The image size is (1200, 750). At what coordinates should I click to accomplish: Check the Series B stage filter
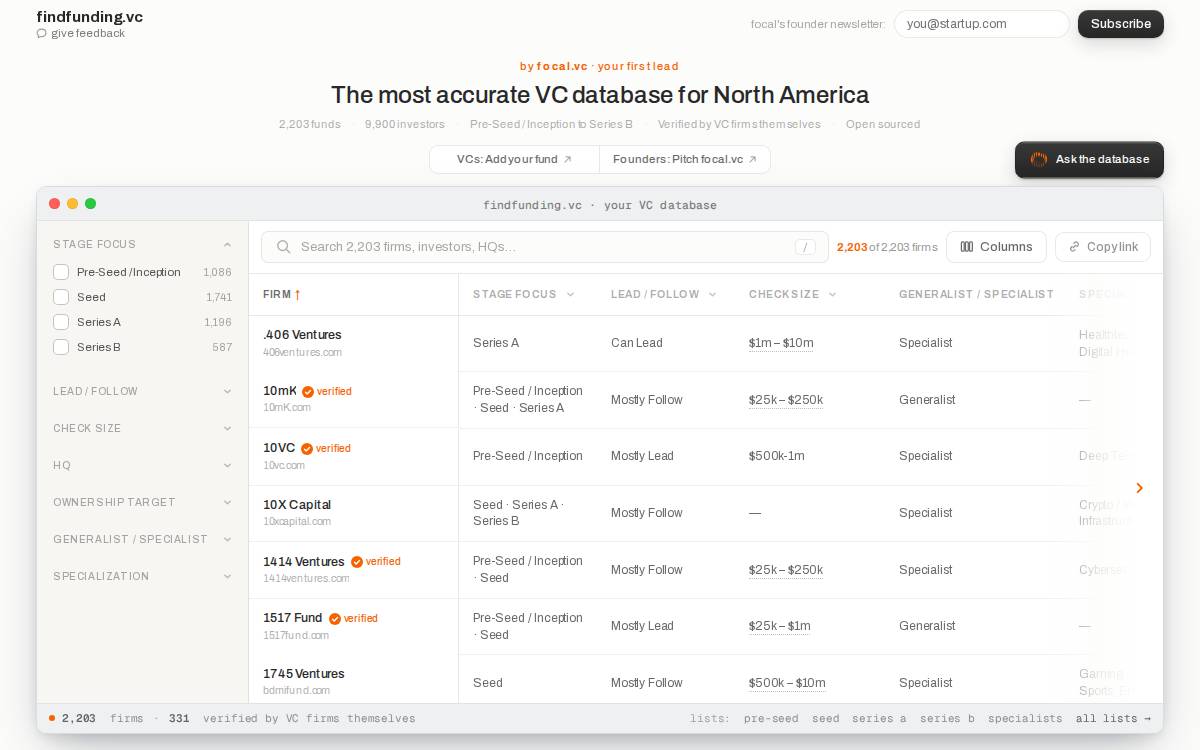click(61, 347)
